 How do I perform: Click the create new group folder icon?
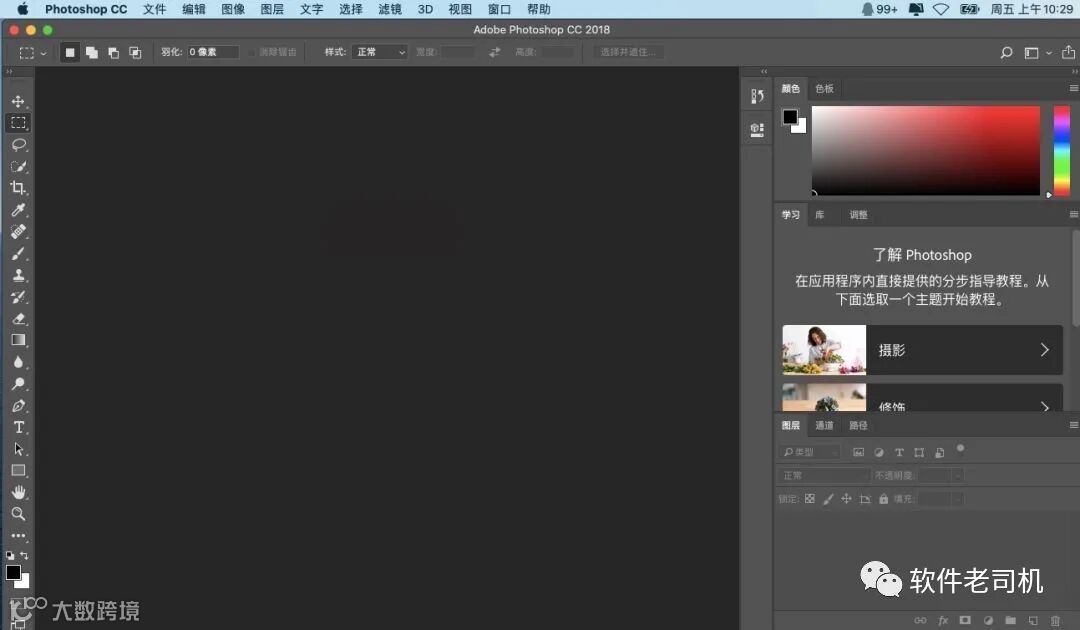click(1010, 620)
